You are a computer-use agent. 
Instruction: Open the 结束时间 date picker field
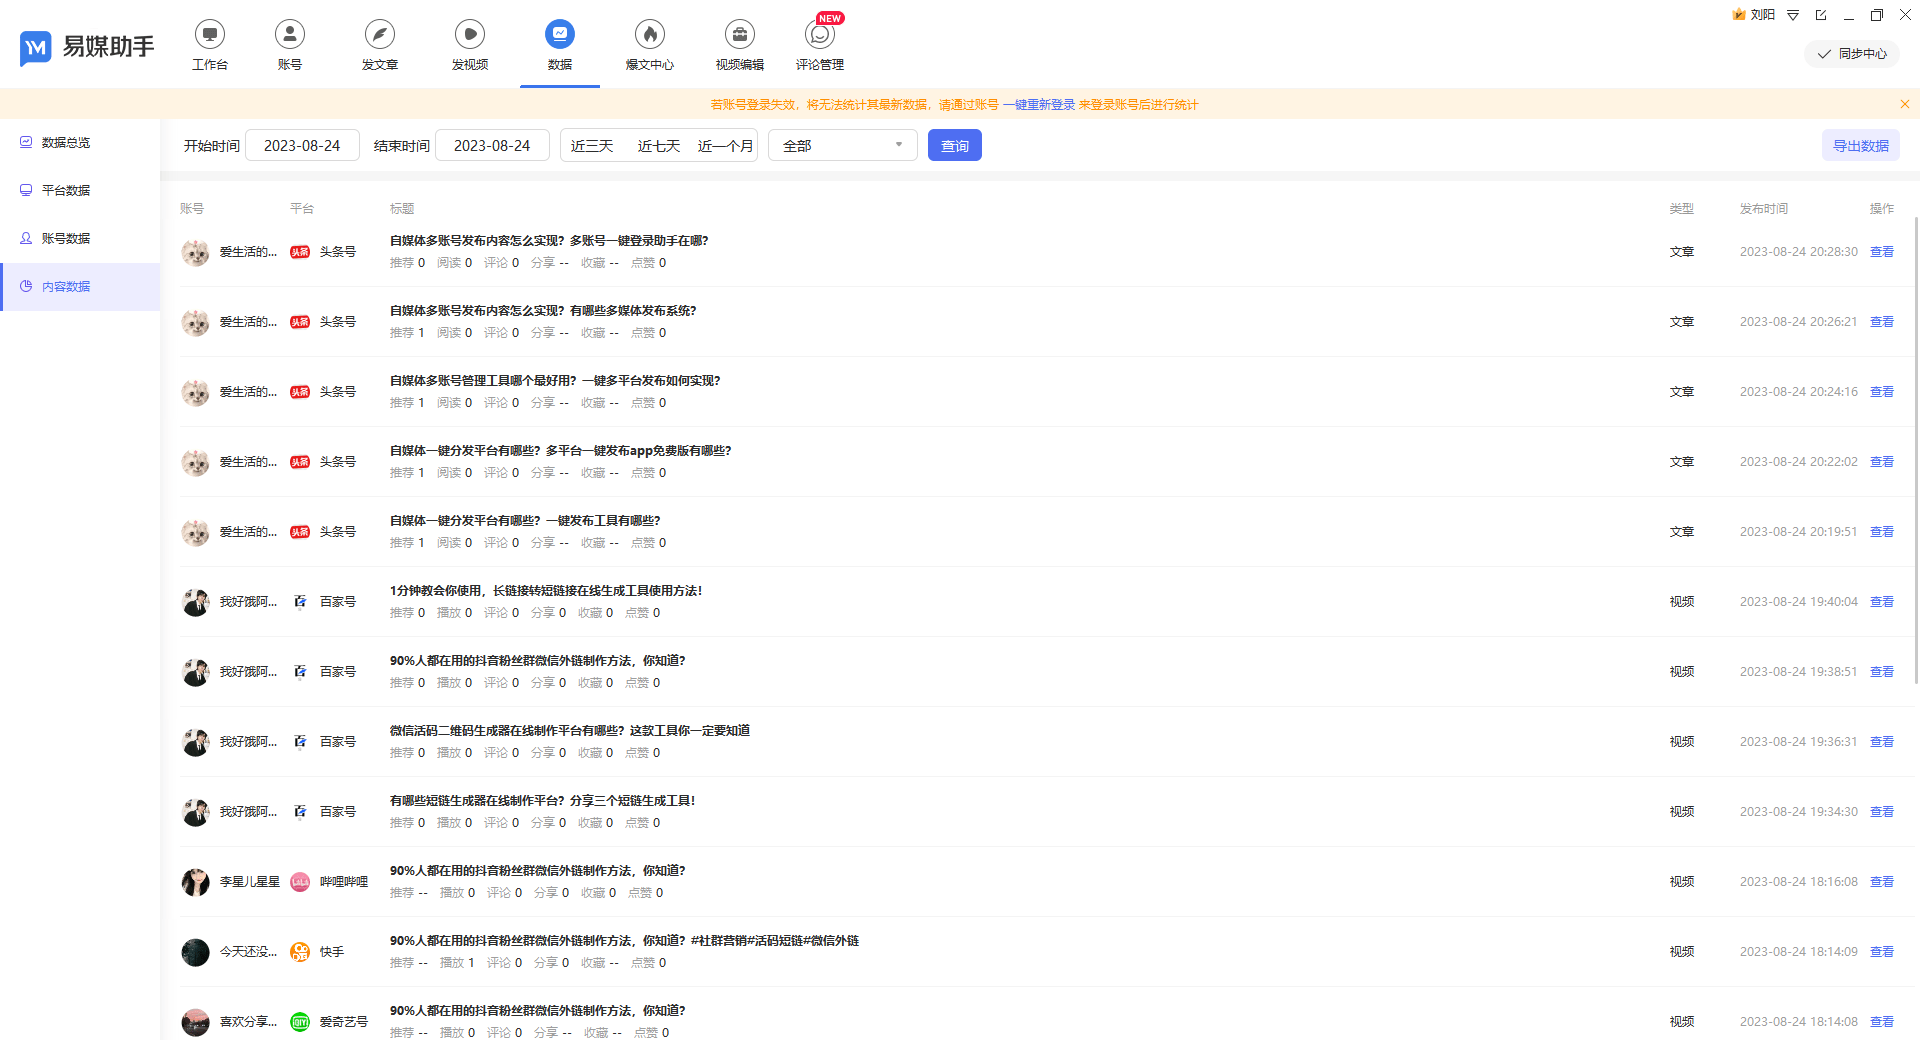coord(492,146)
